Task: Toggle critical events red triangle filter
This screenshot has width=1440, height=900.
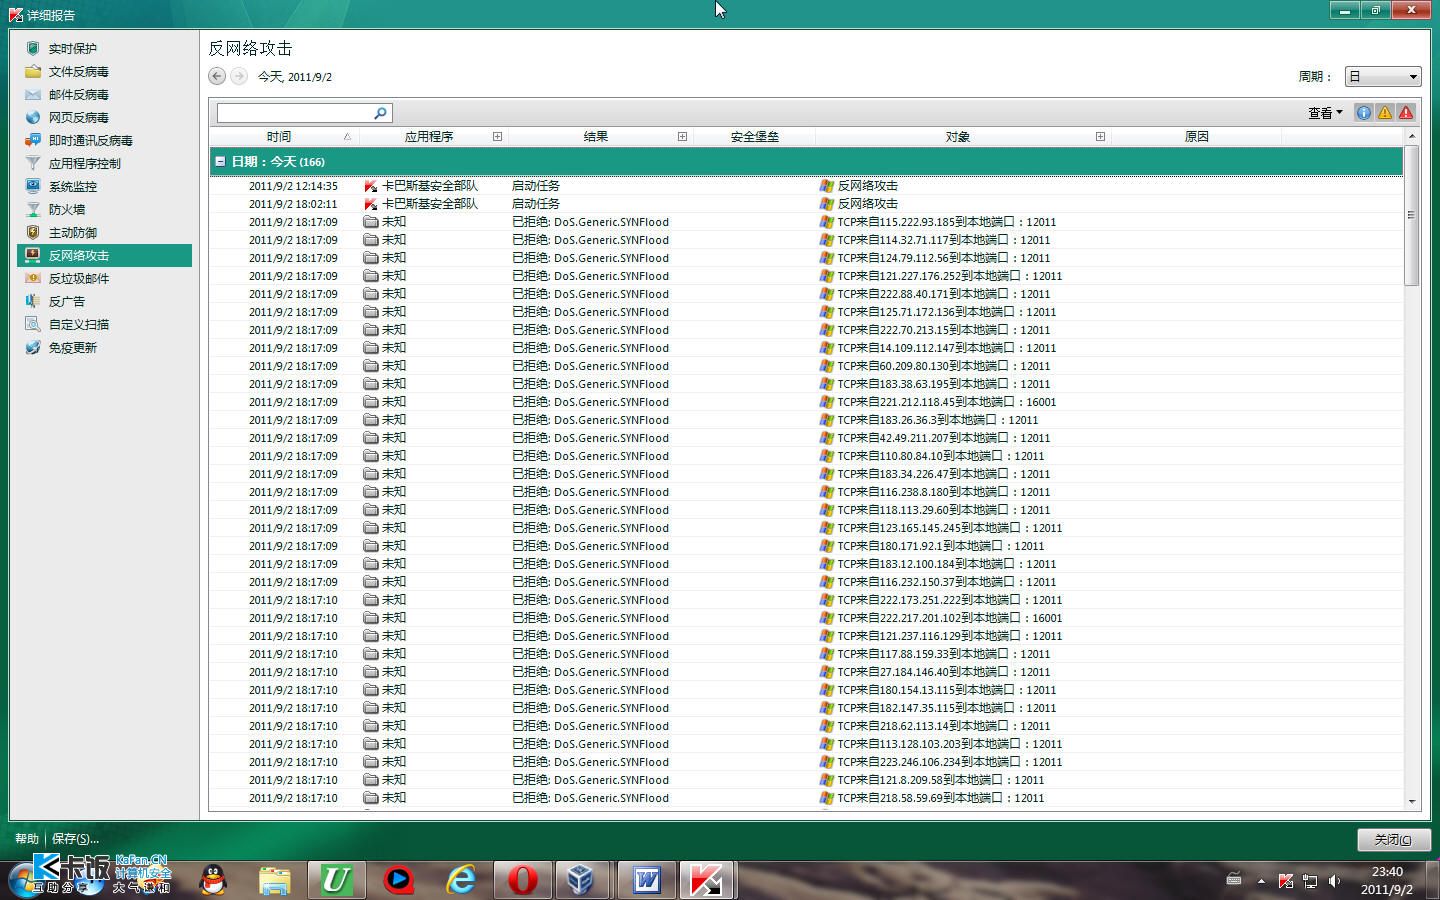Action: click(1406, 113)
